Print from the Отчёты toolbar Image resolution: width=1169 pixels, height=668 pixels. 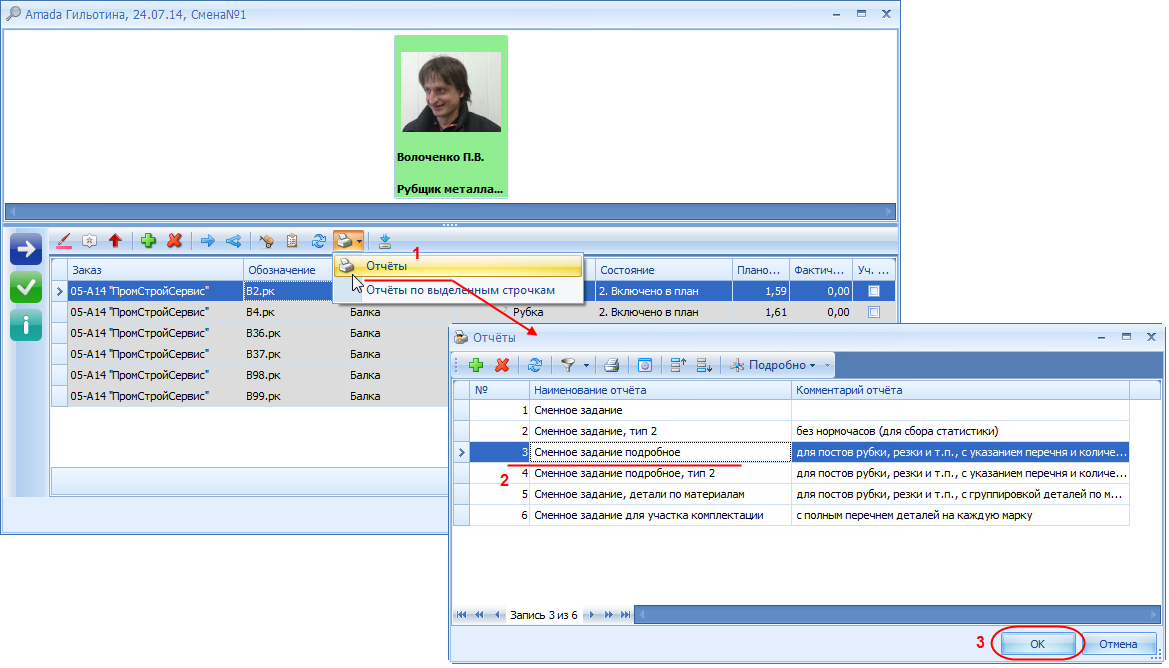point(611,365)
